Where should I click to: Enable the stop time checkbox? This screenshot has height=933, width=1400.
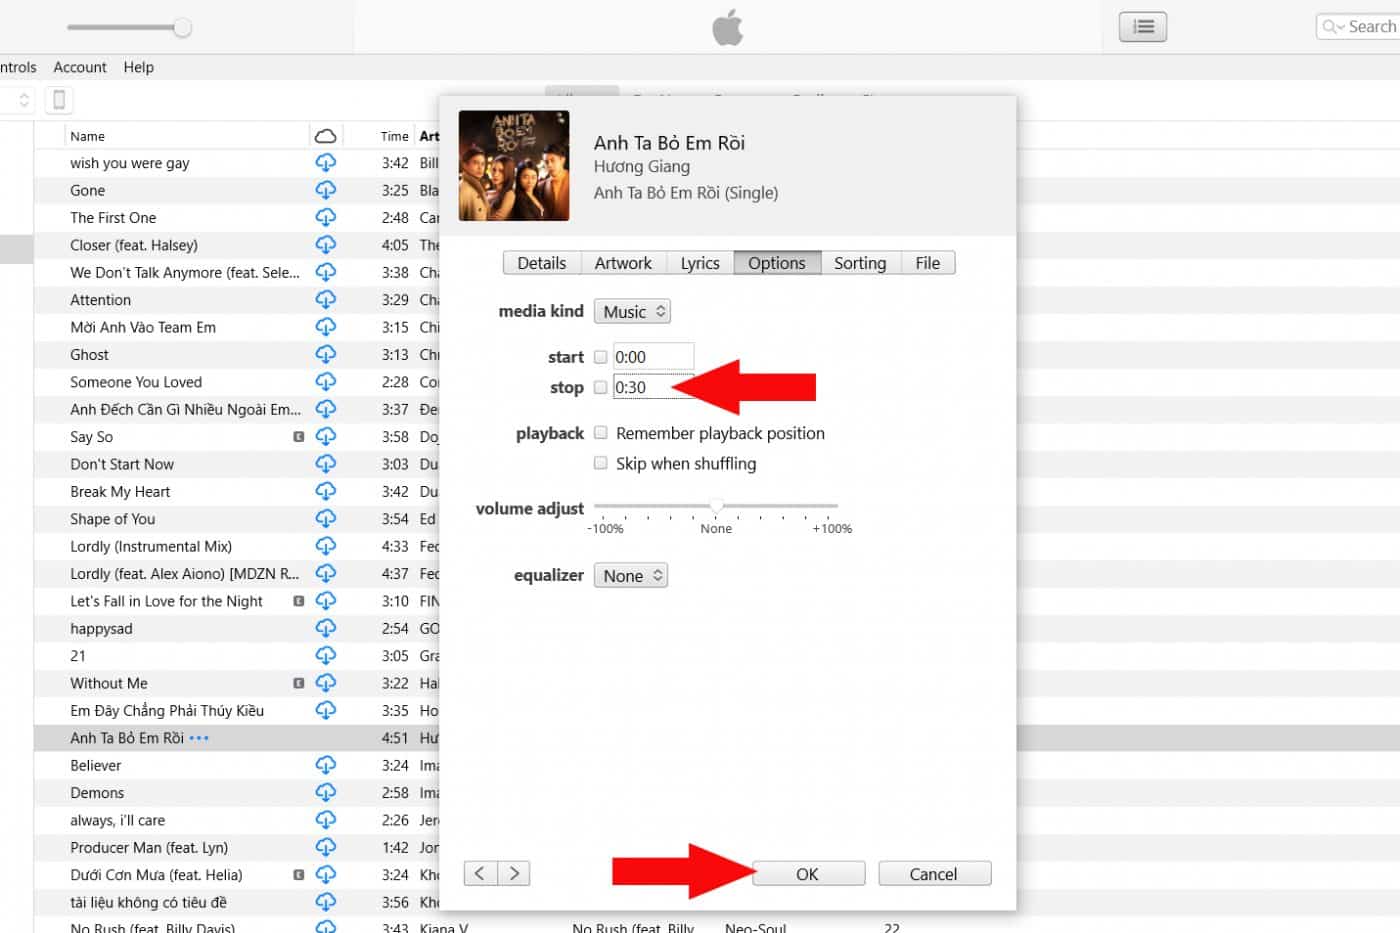(x=601, y=388)
